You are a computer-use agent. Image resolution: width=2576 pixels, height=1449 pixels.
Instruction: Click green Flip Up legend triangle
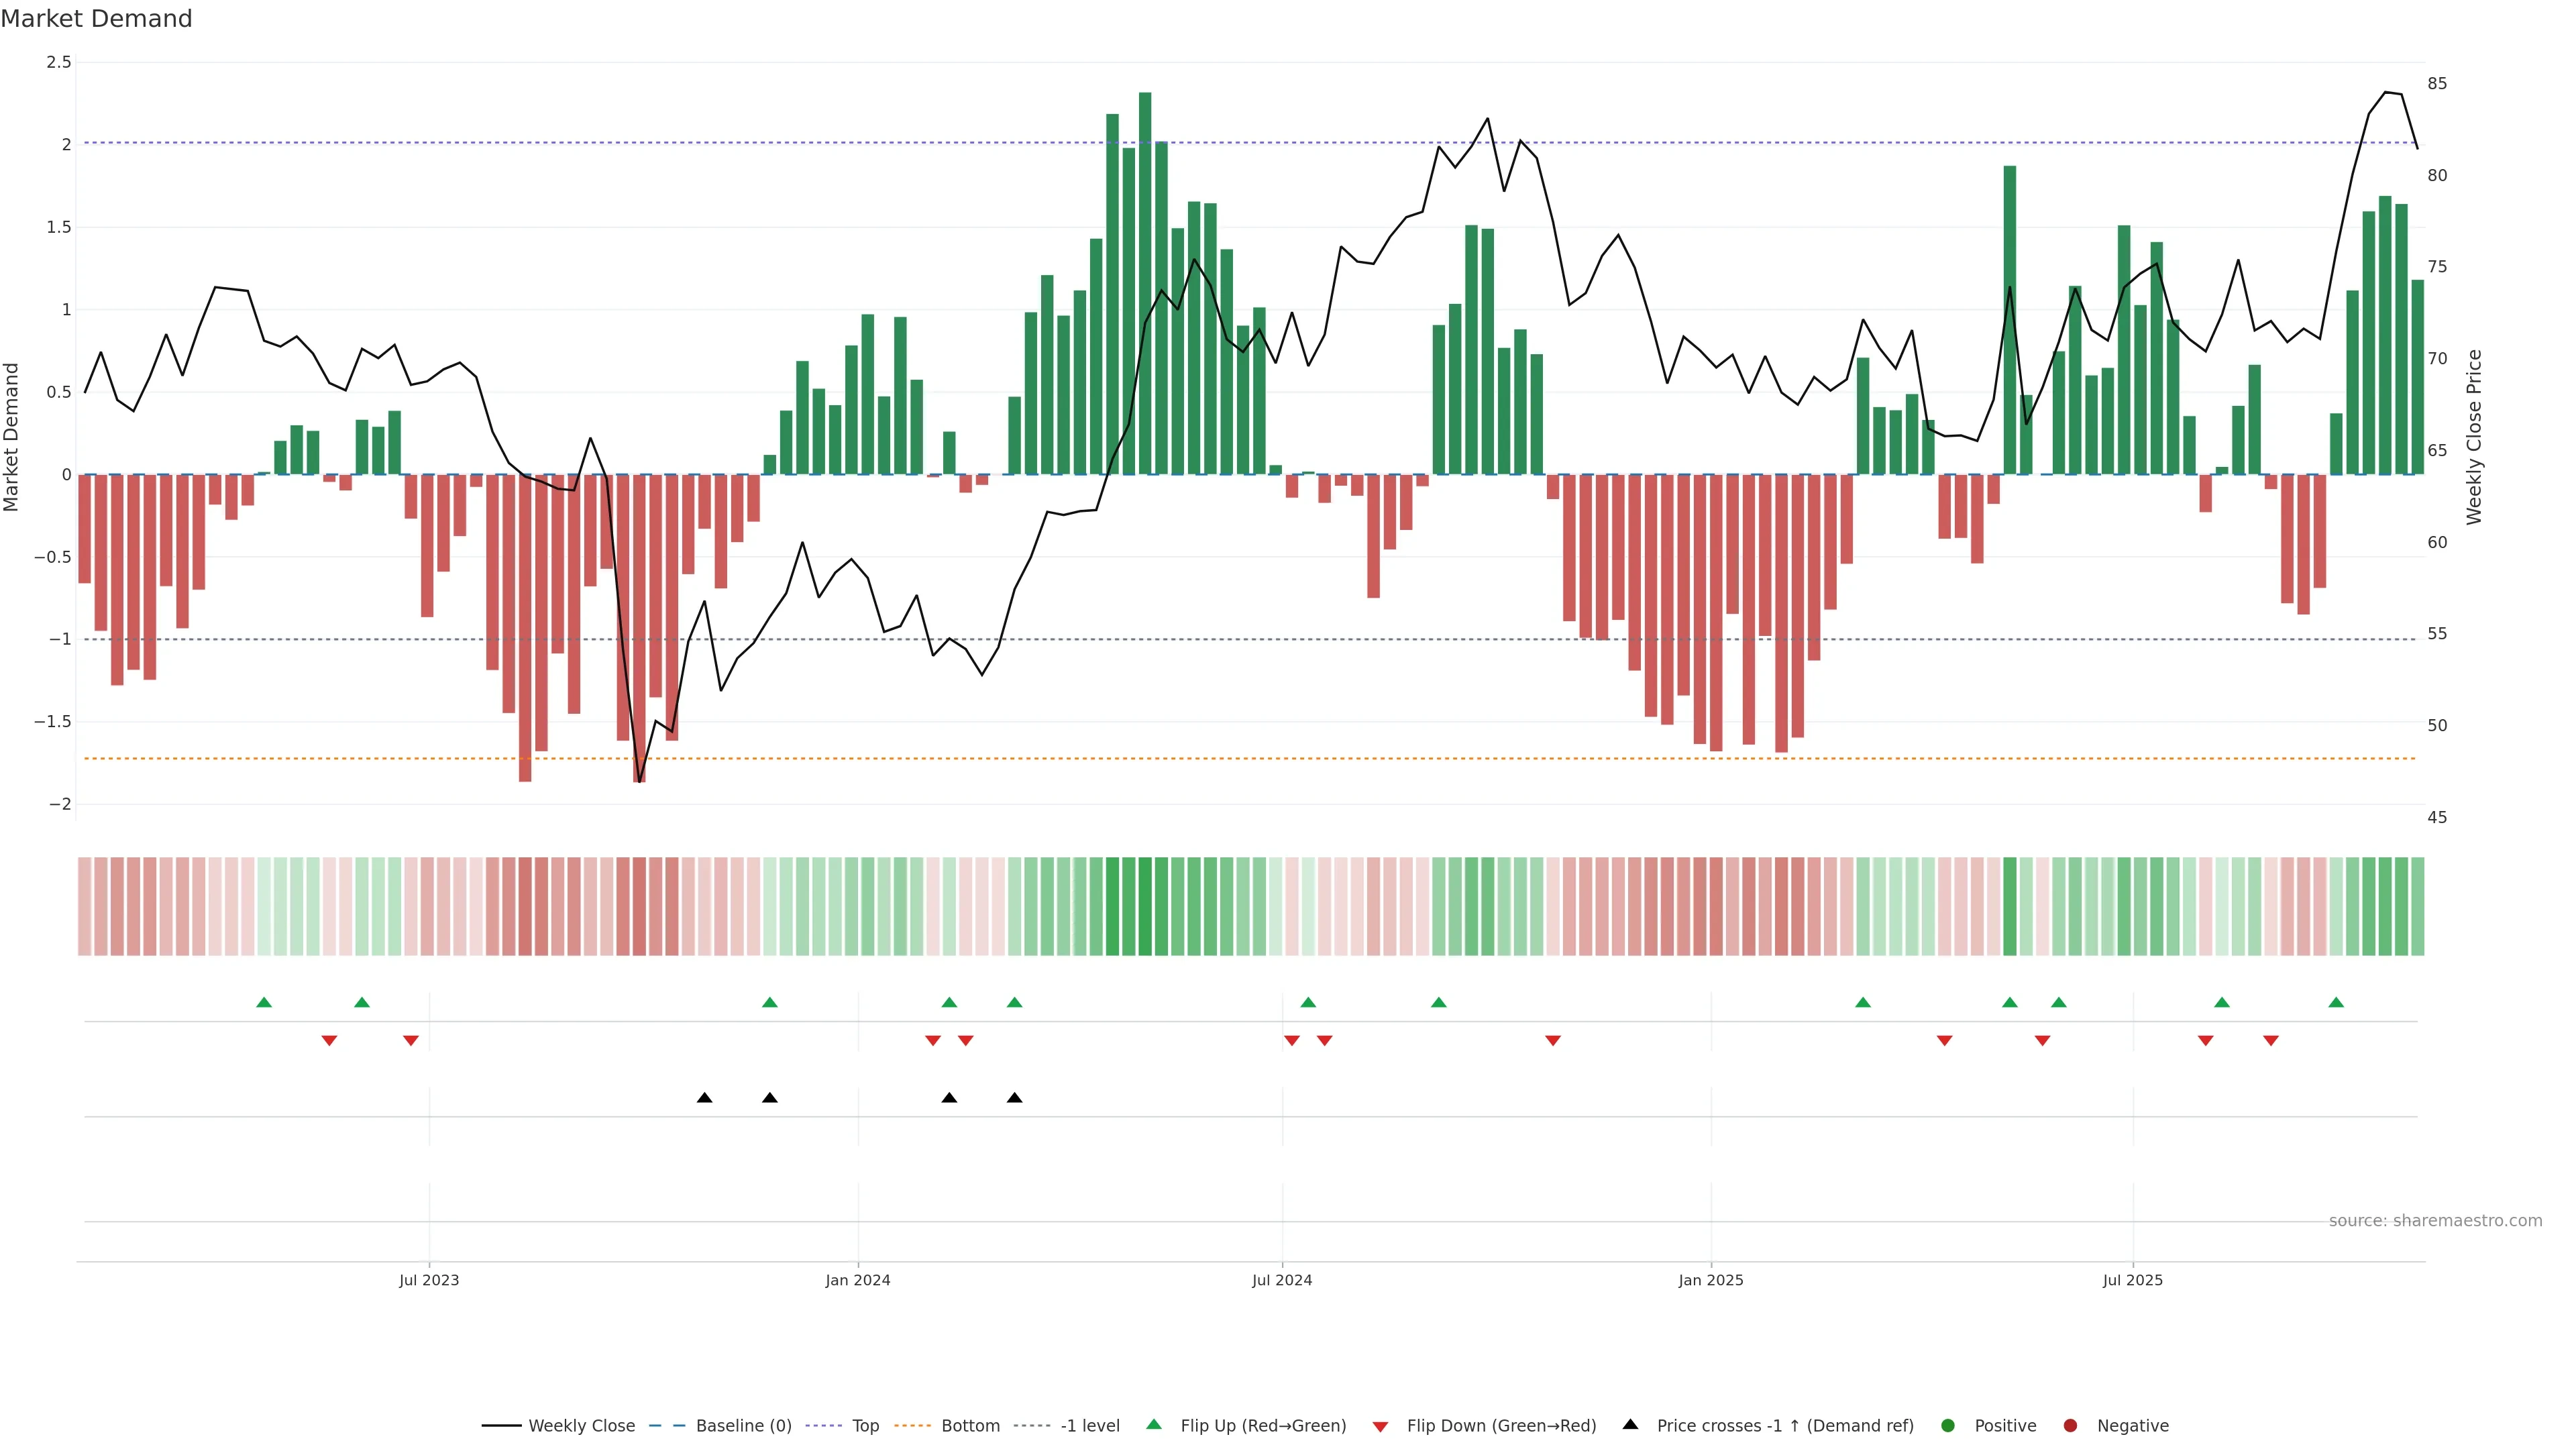(x=1154, y=1424)
